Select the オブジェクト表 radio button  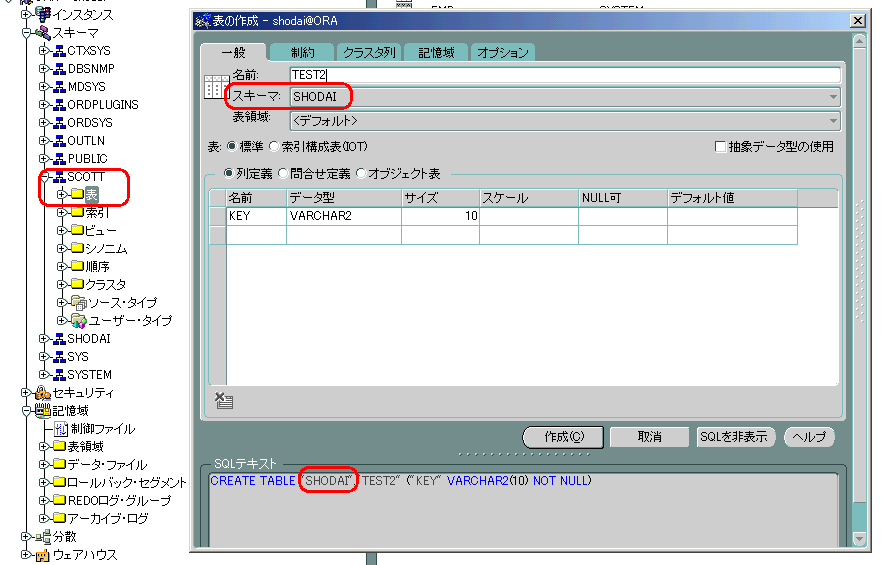[x=361, y=174]
